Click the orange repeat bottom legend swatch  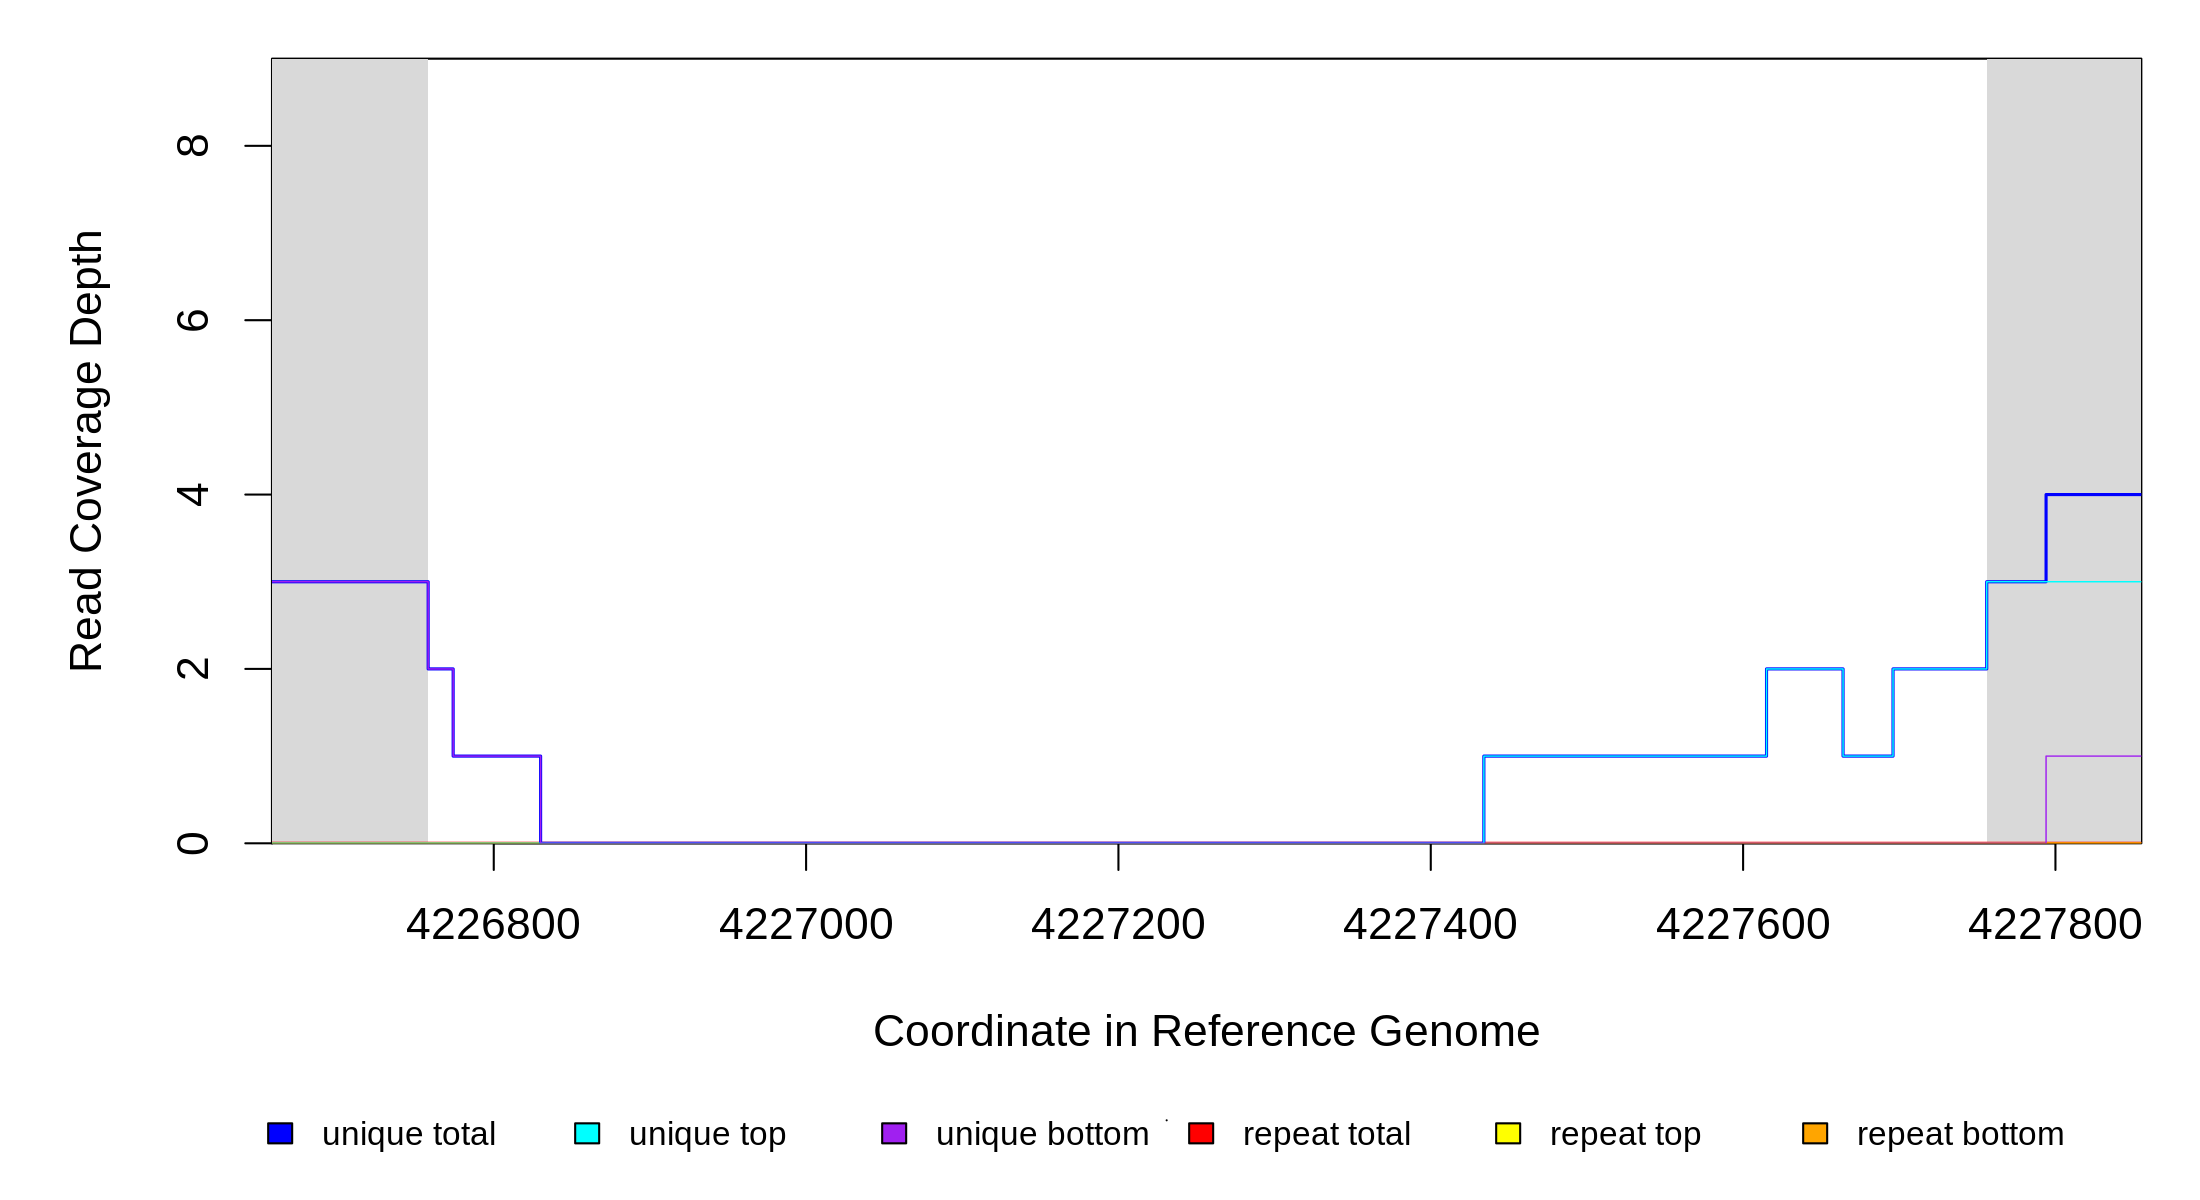tap(1815, 1133)
